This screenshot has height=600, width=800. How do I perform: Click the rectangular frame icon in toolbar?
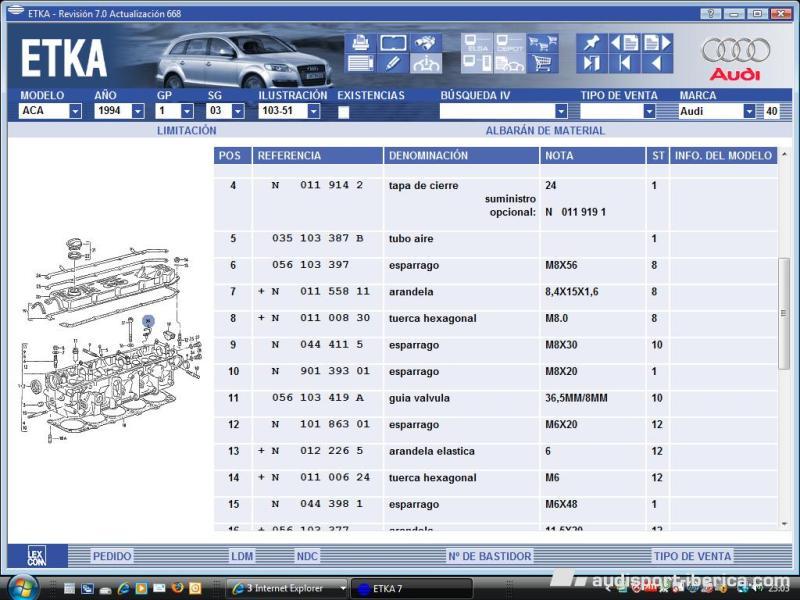click(x=393, y=43)
